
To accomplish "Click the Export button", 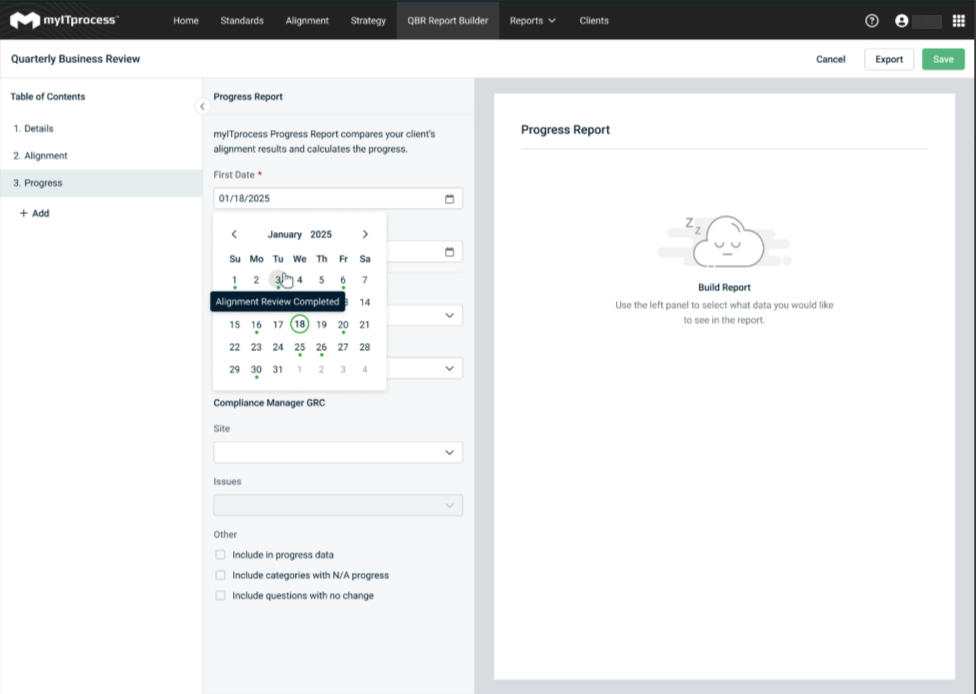I will click(x=888, y=59).
